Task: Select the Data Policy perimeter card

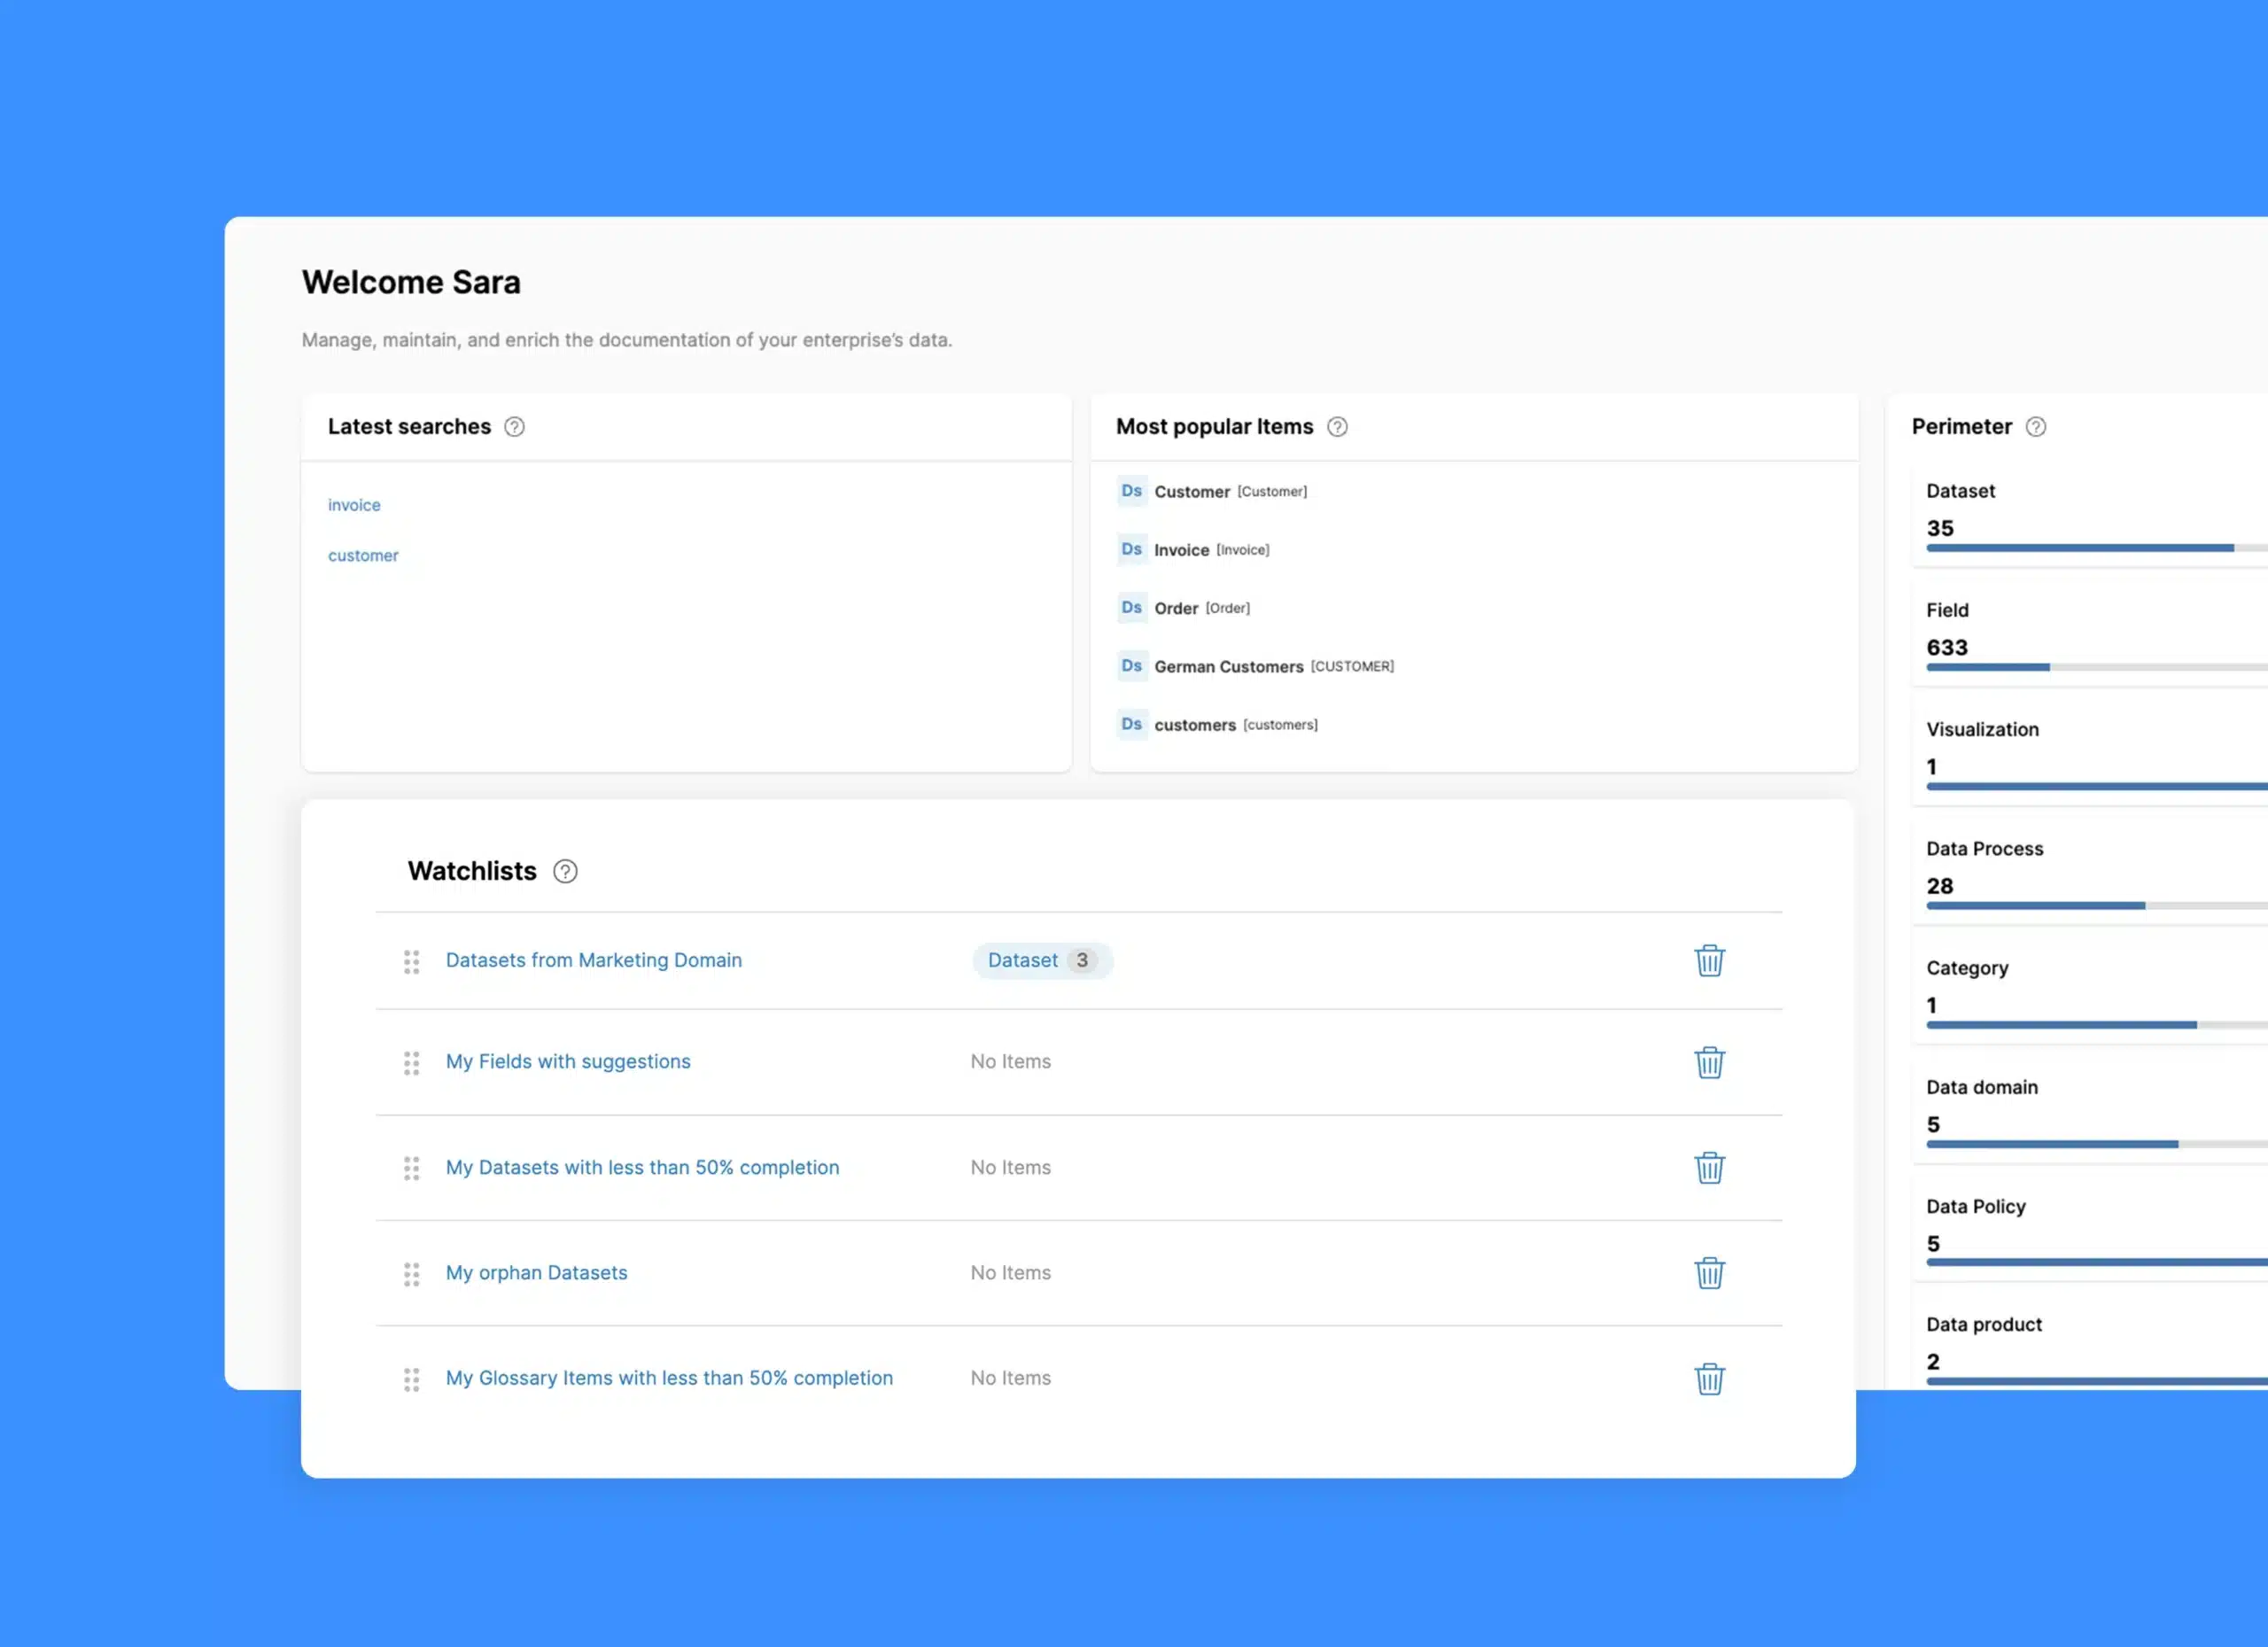Action: (2090, 1230)
